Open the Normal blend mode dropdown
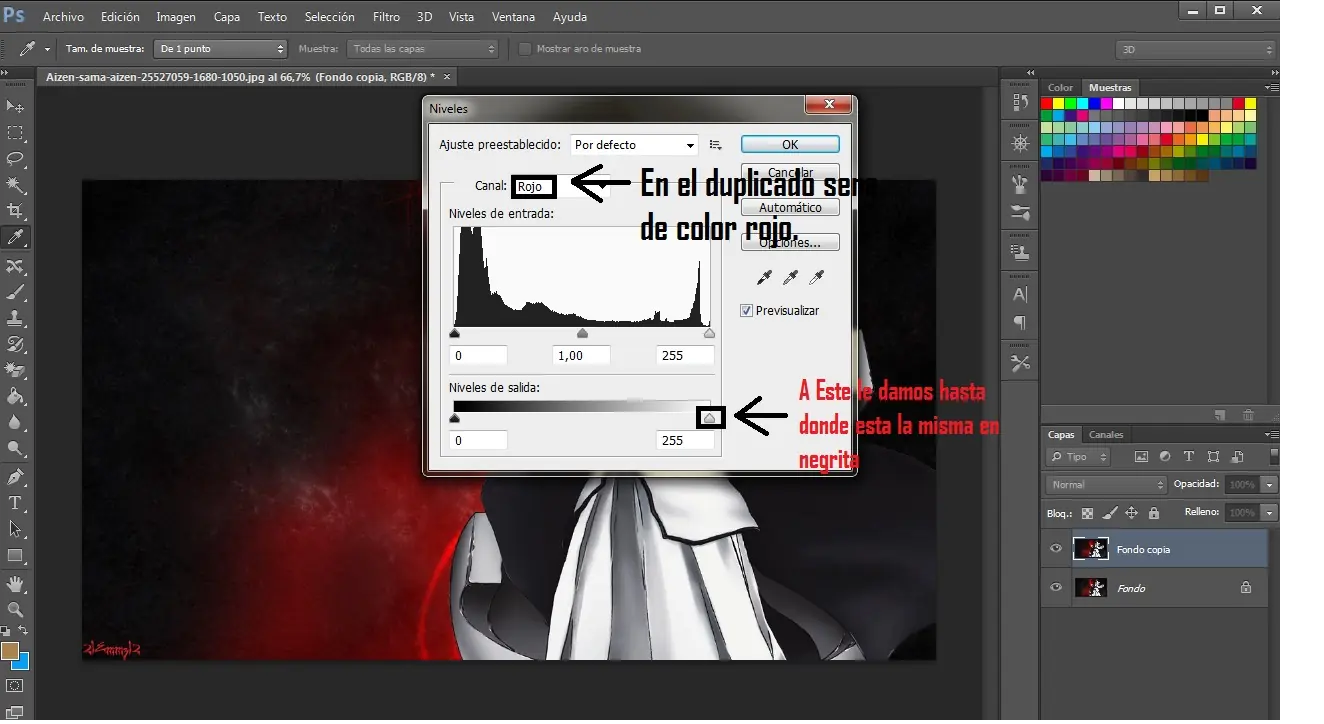This screenshot has height=724, width=1324. 1106,484
